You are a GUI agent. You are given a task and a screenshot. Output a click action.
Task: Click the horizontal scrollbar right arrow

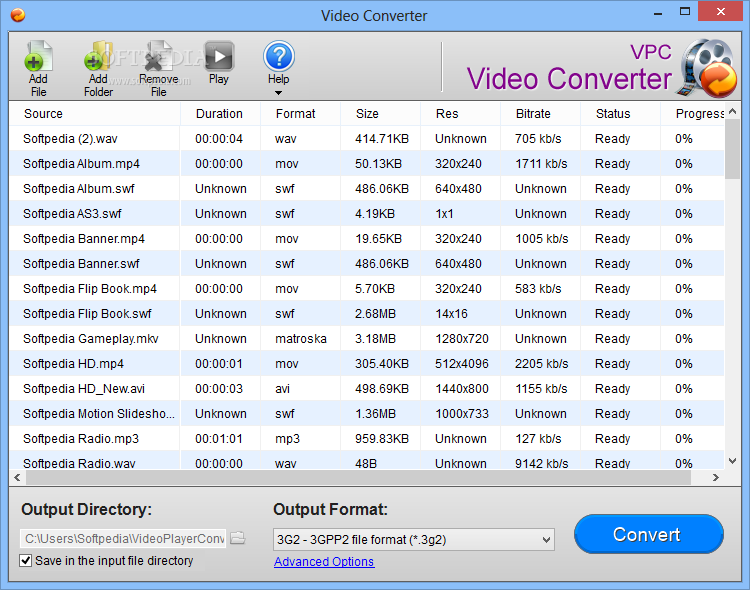point(716,477)
